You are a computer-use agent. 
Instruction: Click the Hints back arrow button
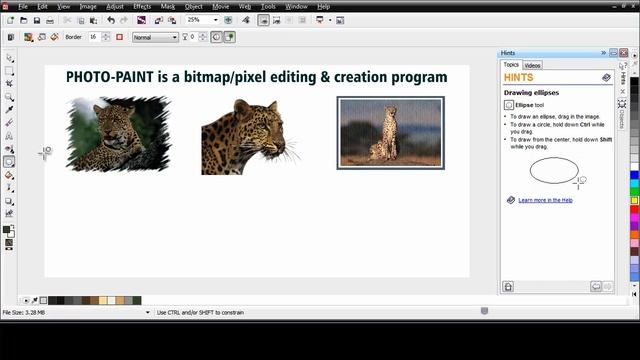(596, 287)
